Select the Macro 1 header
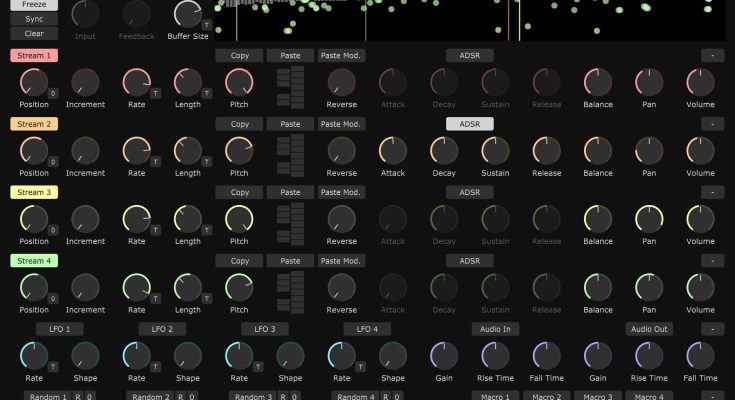 point(493,397)
